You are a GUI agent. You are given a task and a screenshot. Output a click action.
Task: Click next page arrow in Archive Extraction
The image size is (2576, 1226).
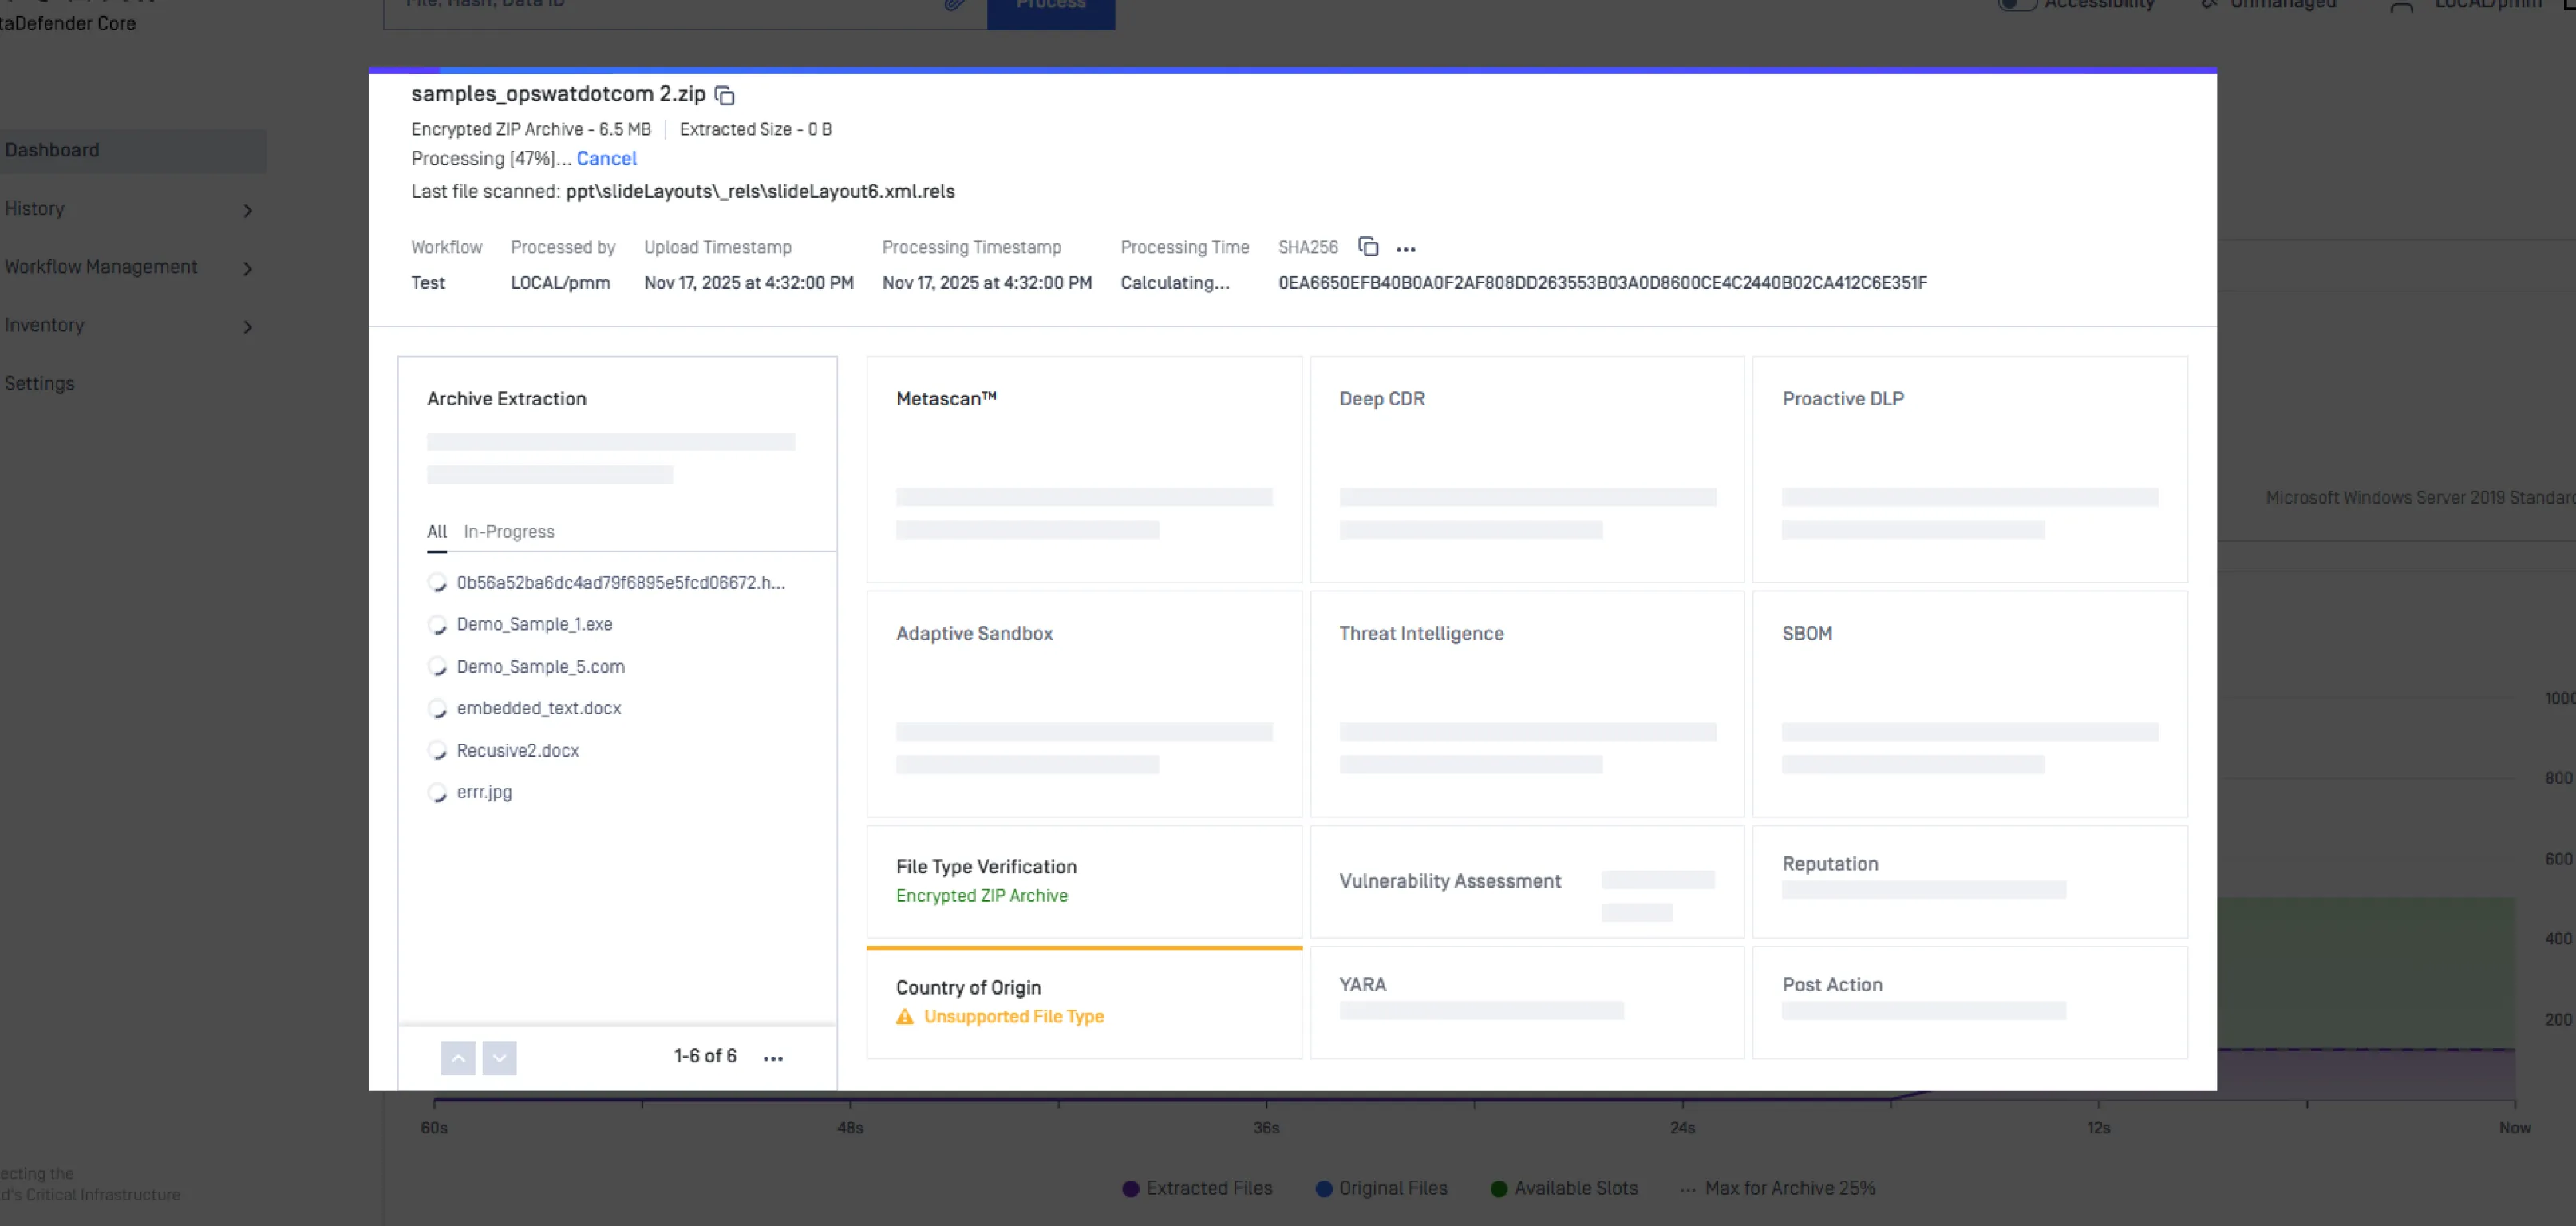pyautogui.click(x=499, y=1057)
